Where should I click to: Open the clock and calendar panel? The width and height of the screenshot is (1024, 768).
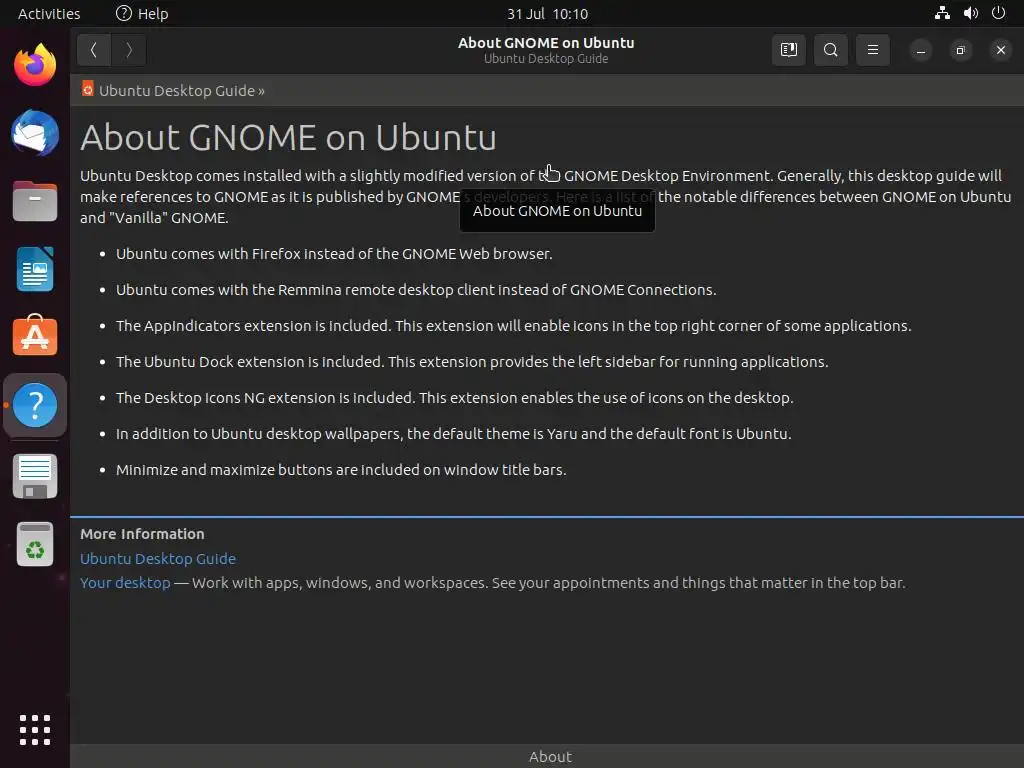coord(547,14)
